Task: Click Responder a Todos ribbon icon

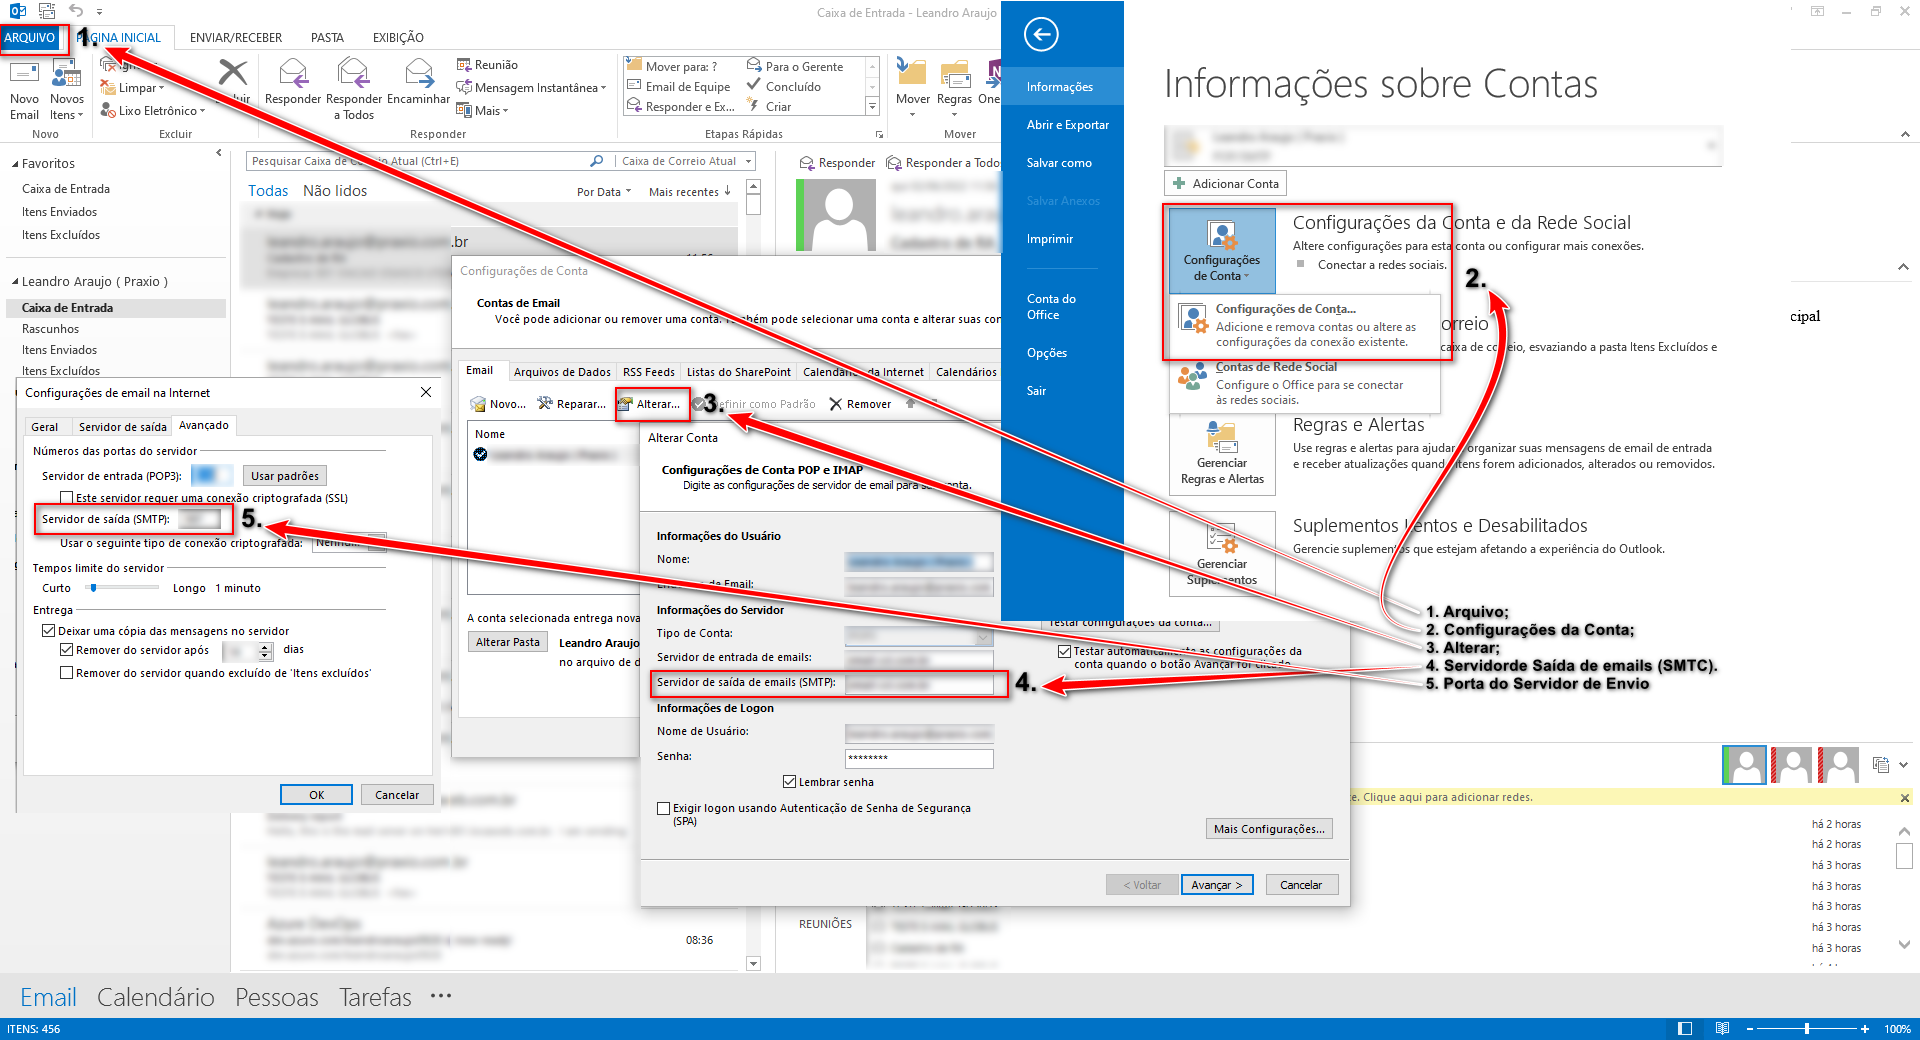Action: pos(354,90)
